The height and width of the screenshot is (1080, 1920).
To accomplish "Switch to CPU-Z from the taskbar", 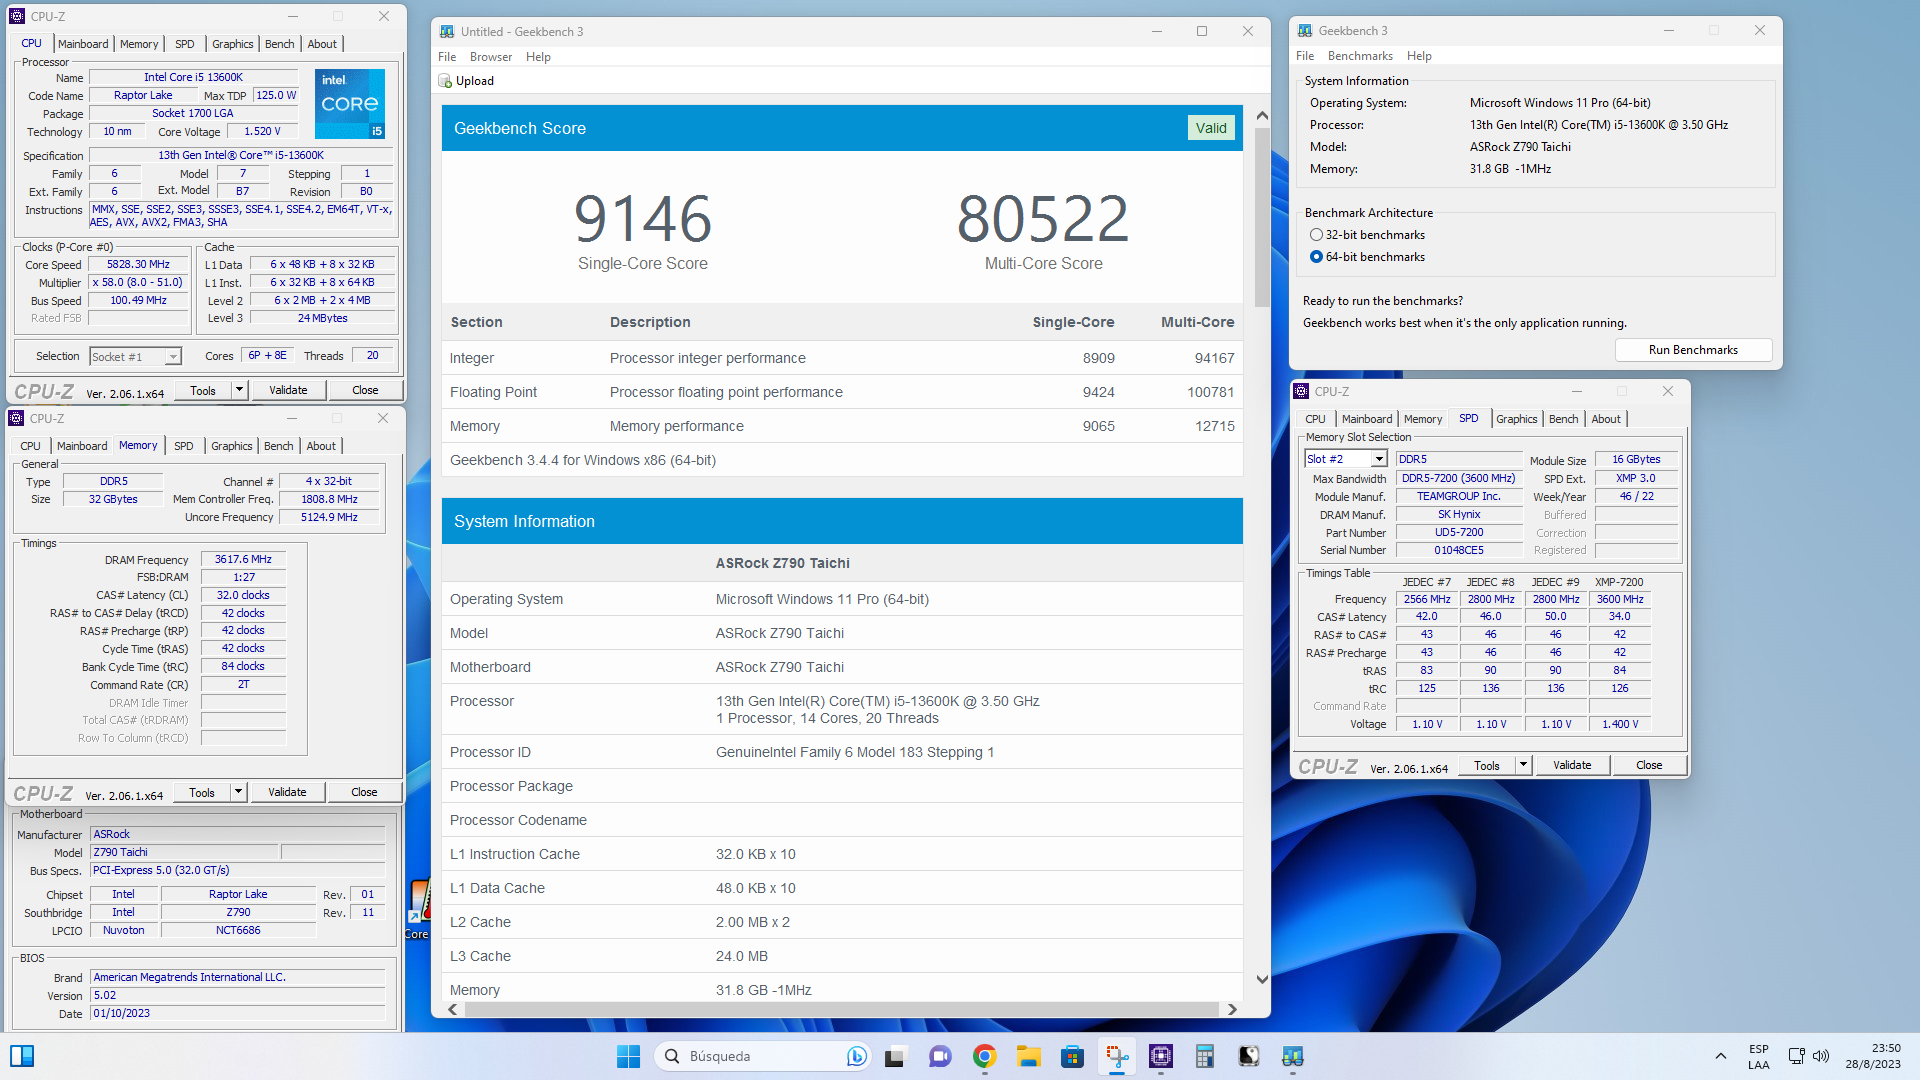I will [x=1161, y=1056].
